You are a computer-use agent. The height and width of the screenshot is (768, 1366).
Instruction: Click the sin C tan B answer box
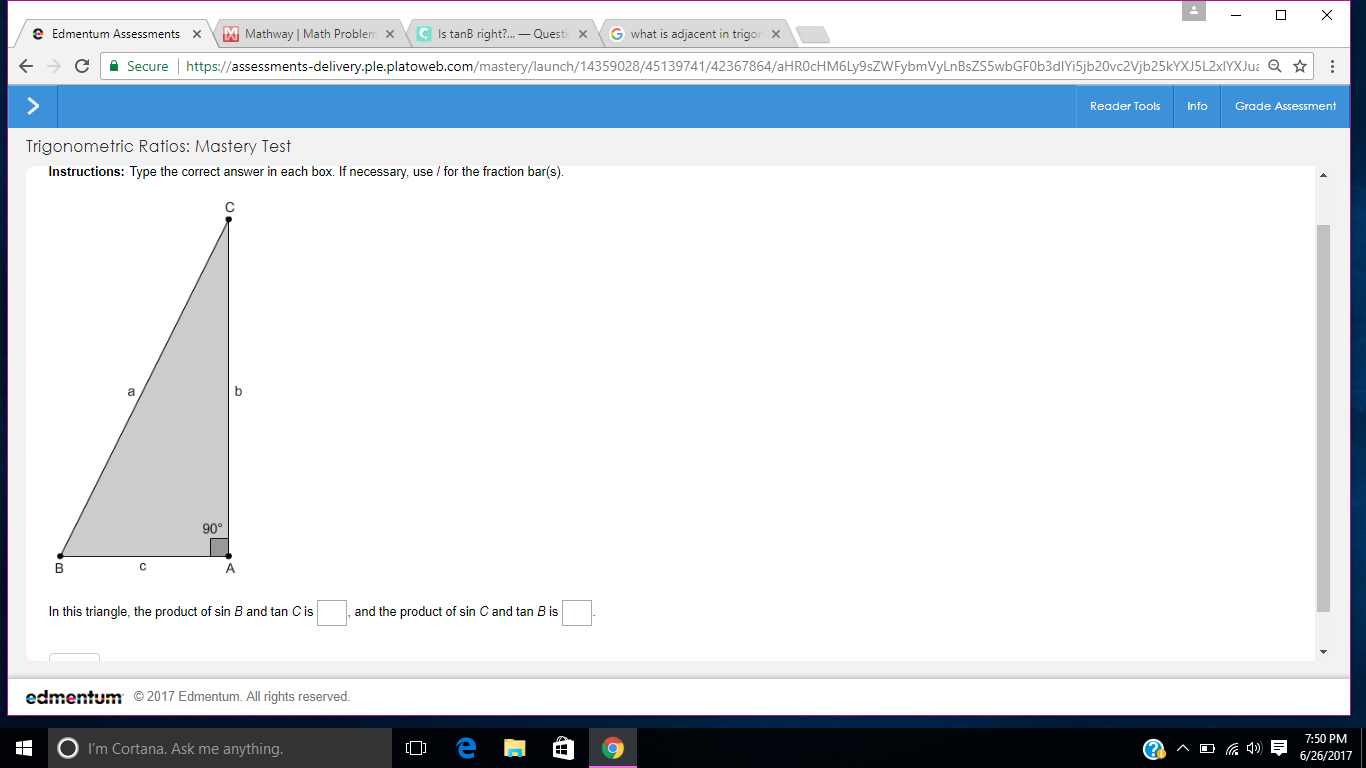tap(577, 612)
